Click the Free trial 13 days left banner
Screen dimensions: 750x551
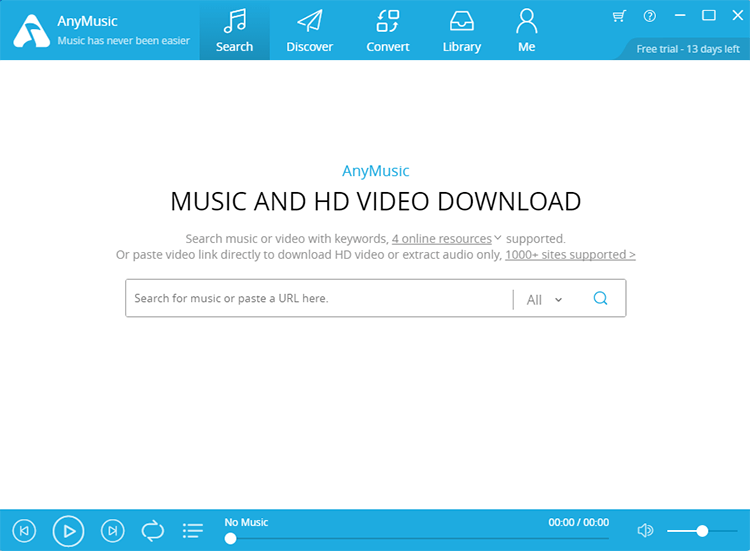tap(687, 49)
